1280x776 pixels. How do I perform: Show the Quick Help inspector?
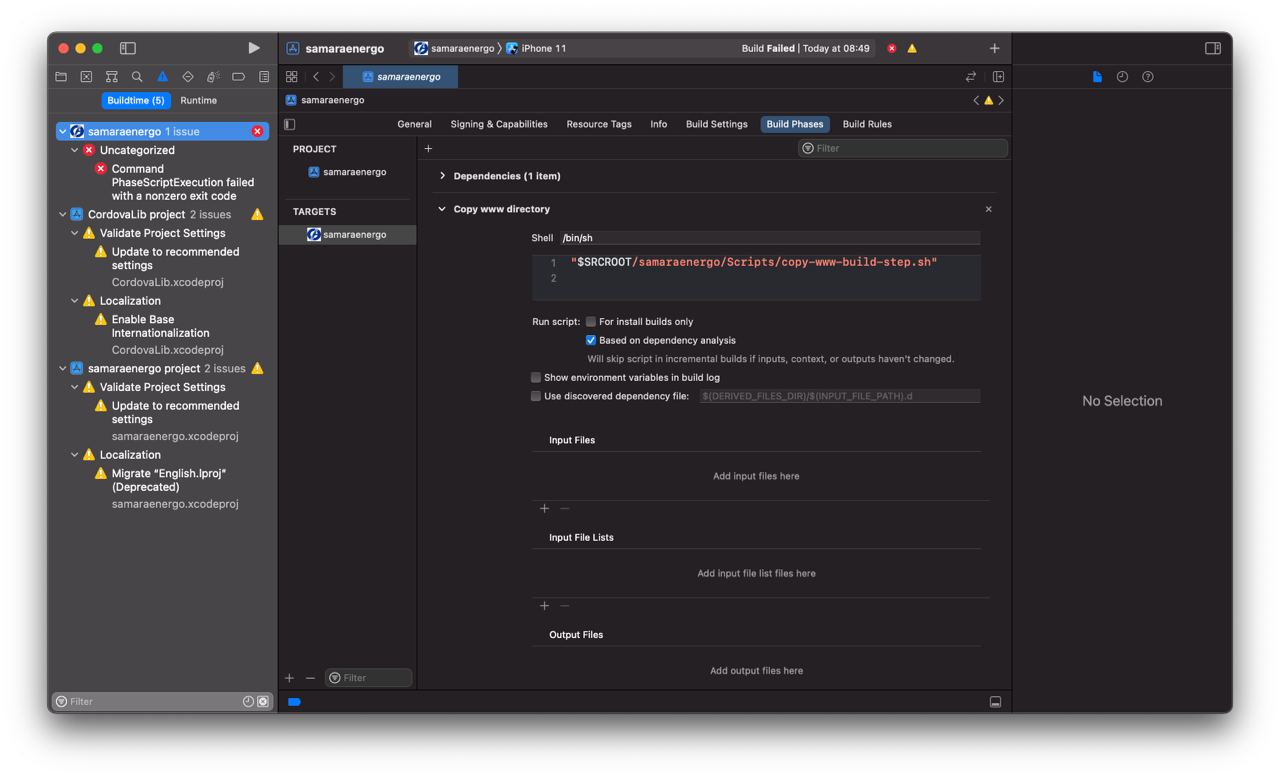[1148, 77]
